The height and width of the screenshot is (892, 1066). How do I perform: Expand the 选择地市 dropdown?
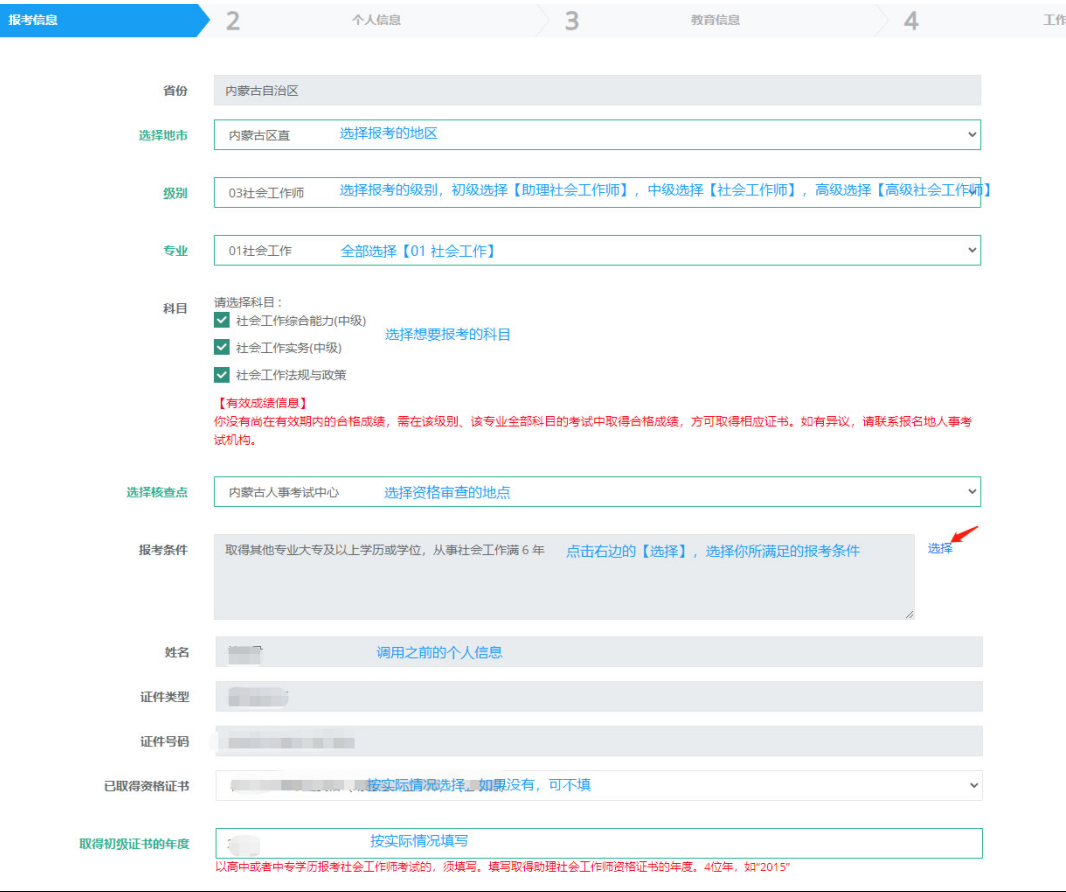[597, 135]
